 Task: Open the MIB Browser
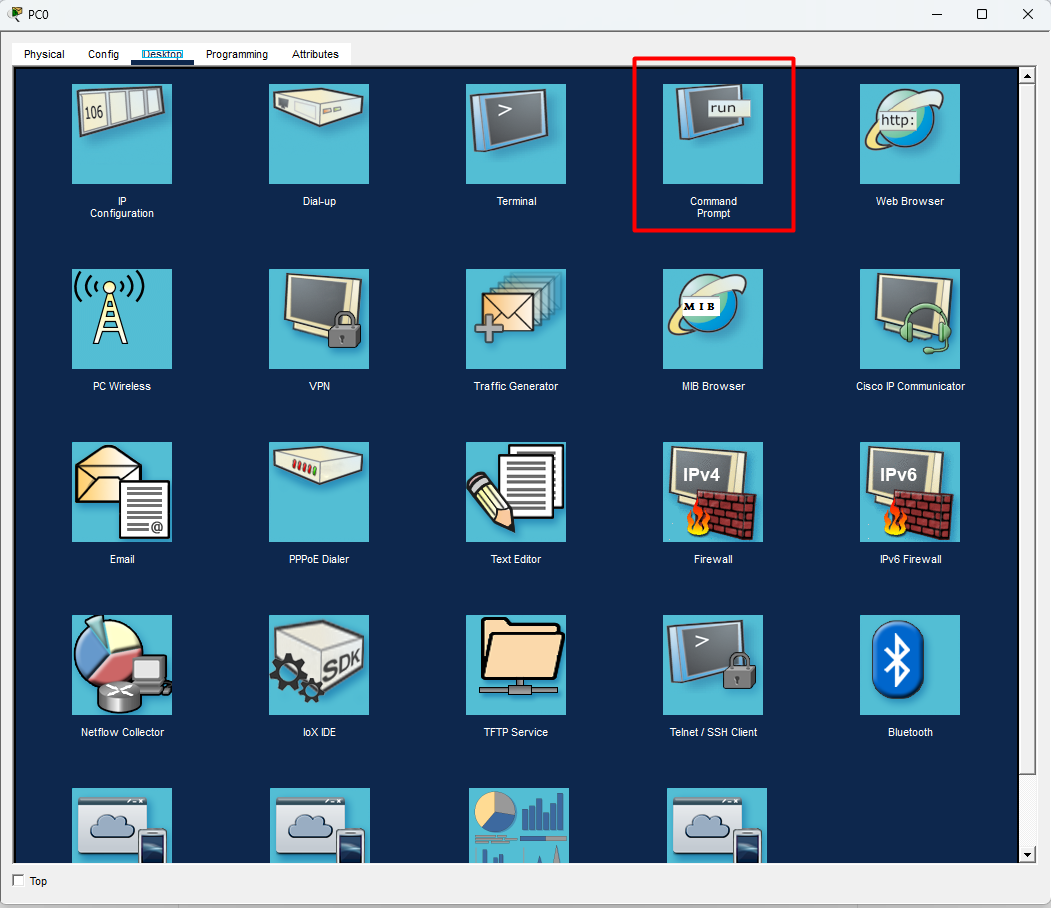[x=713, y=319]
